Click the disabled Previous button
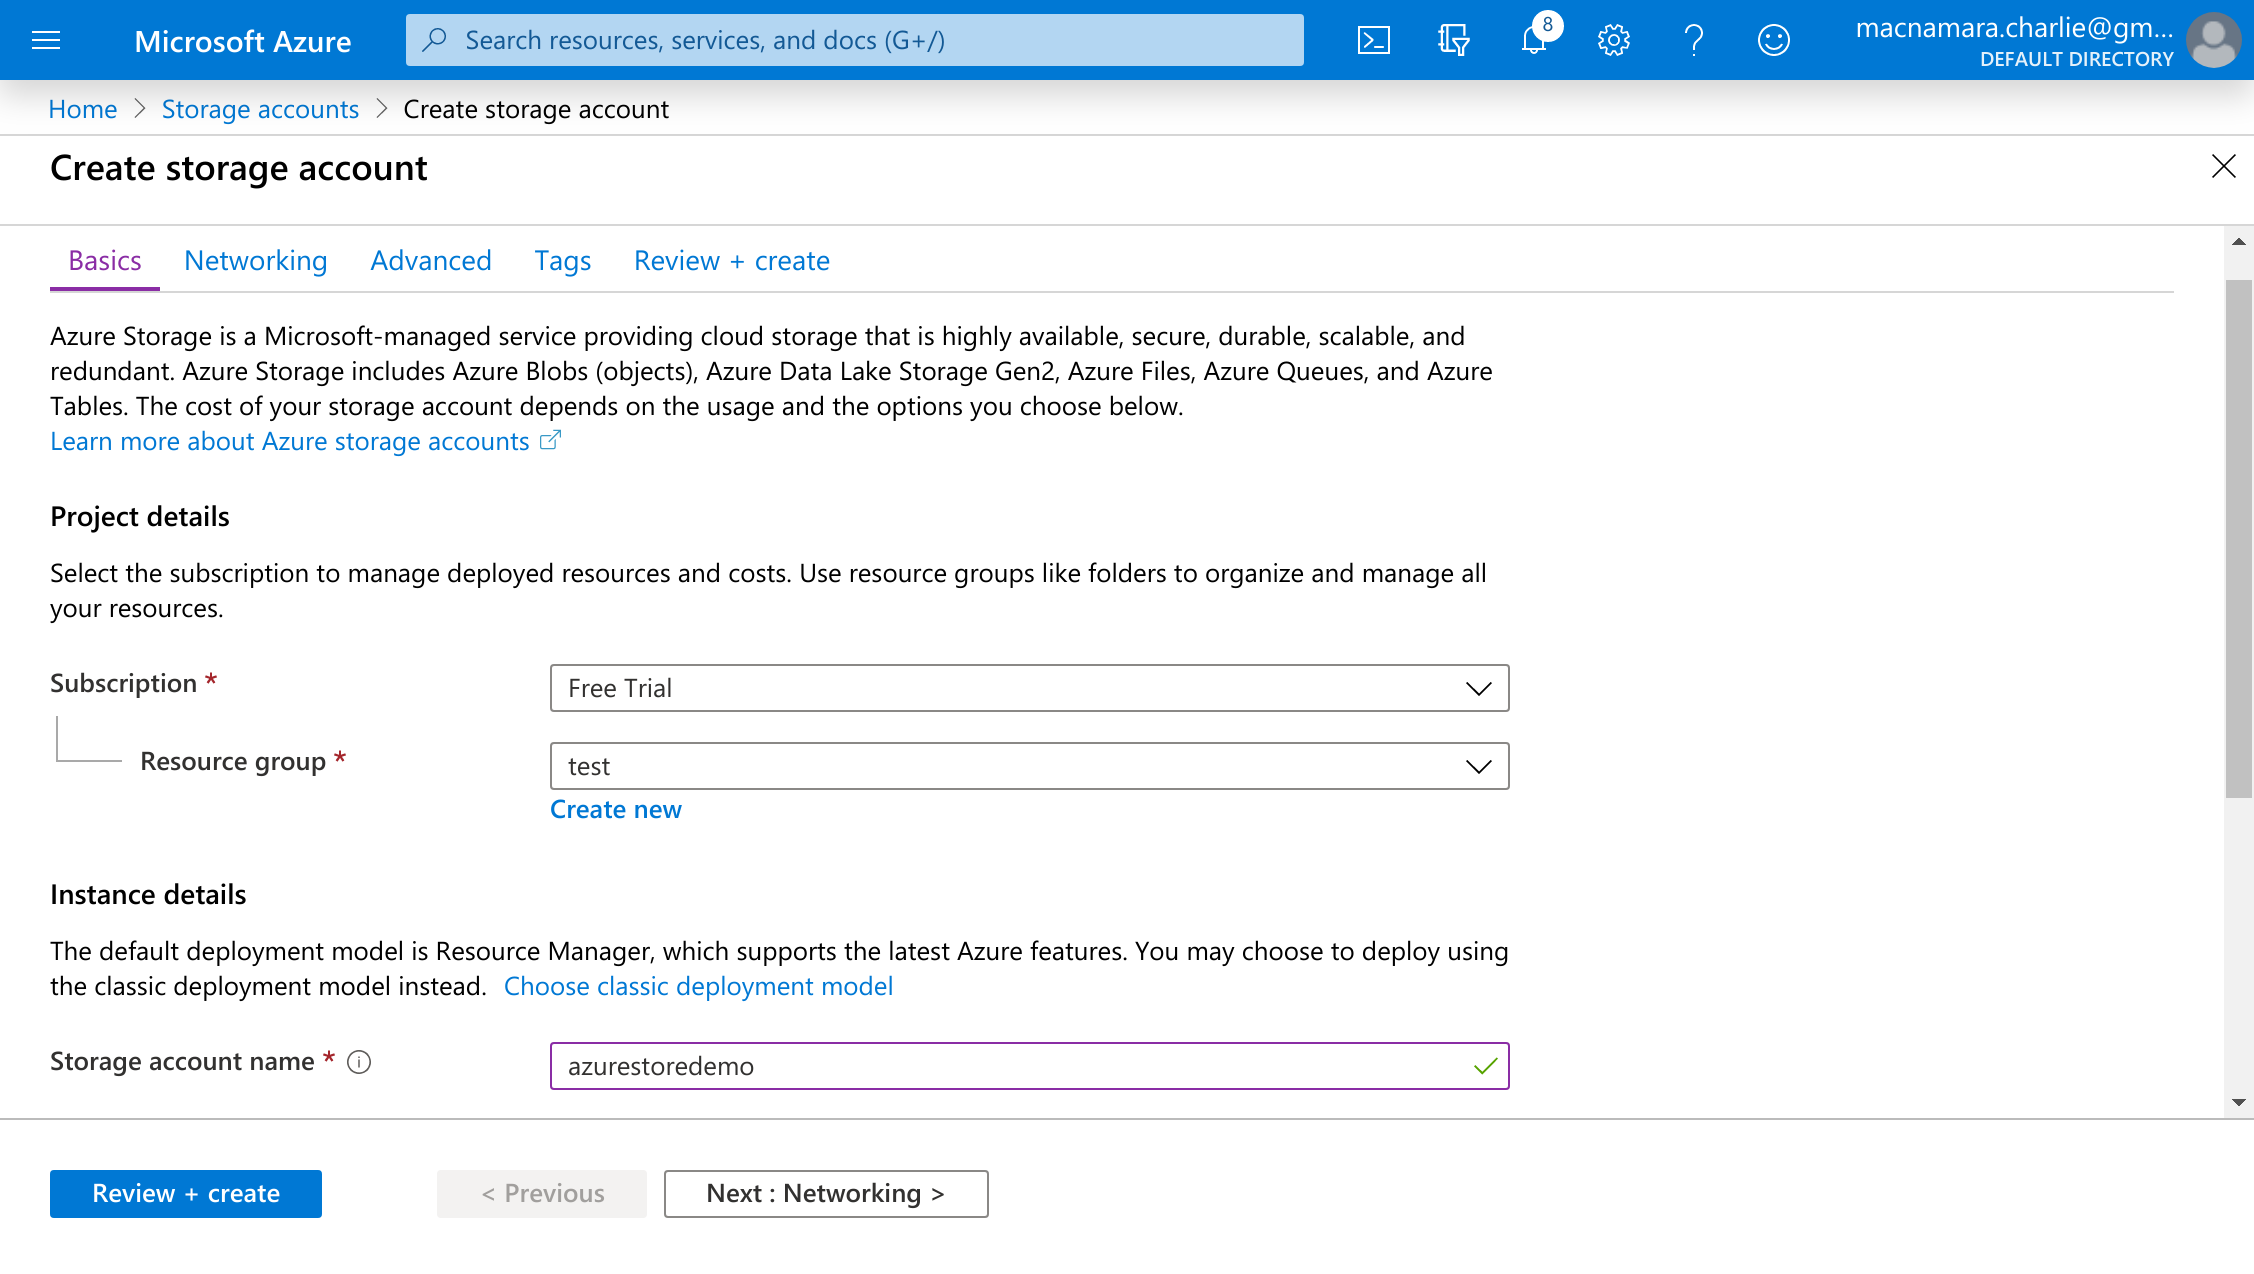2254x1274 pixels. [x=542, y=1194]
